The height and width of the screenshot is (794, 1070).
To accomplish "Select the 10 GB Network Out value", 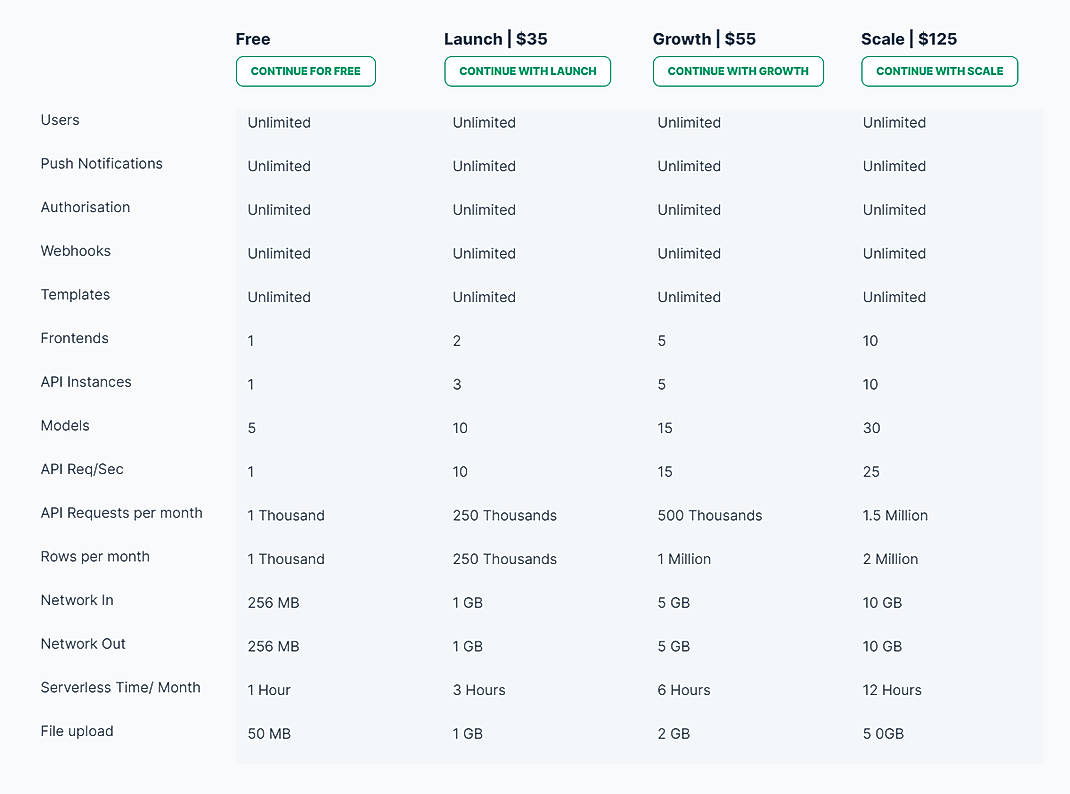I will [882, 646].
